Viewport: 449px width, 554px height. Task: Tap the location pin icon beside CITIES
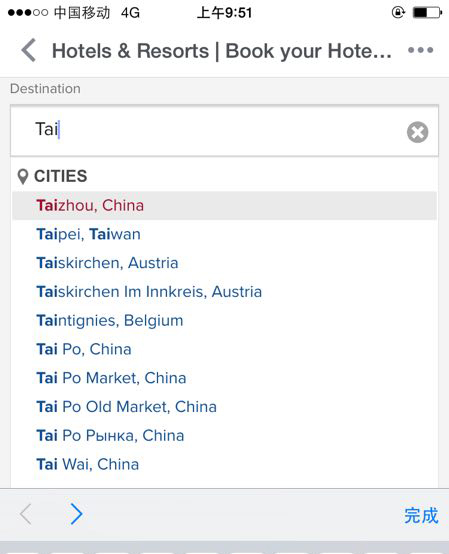pyautogui.click(x=23, y=177)
